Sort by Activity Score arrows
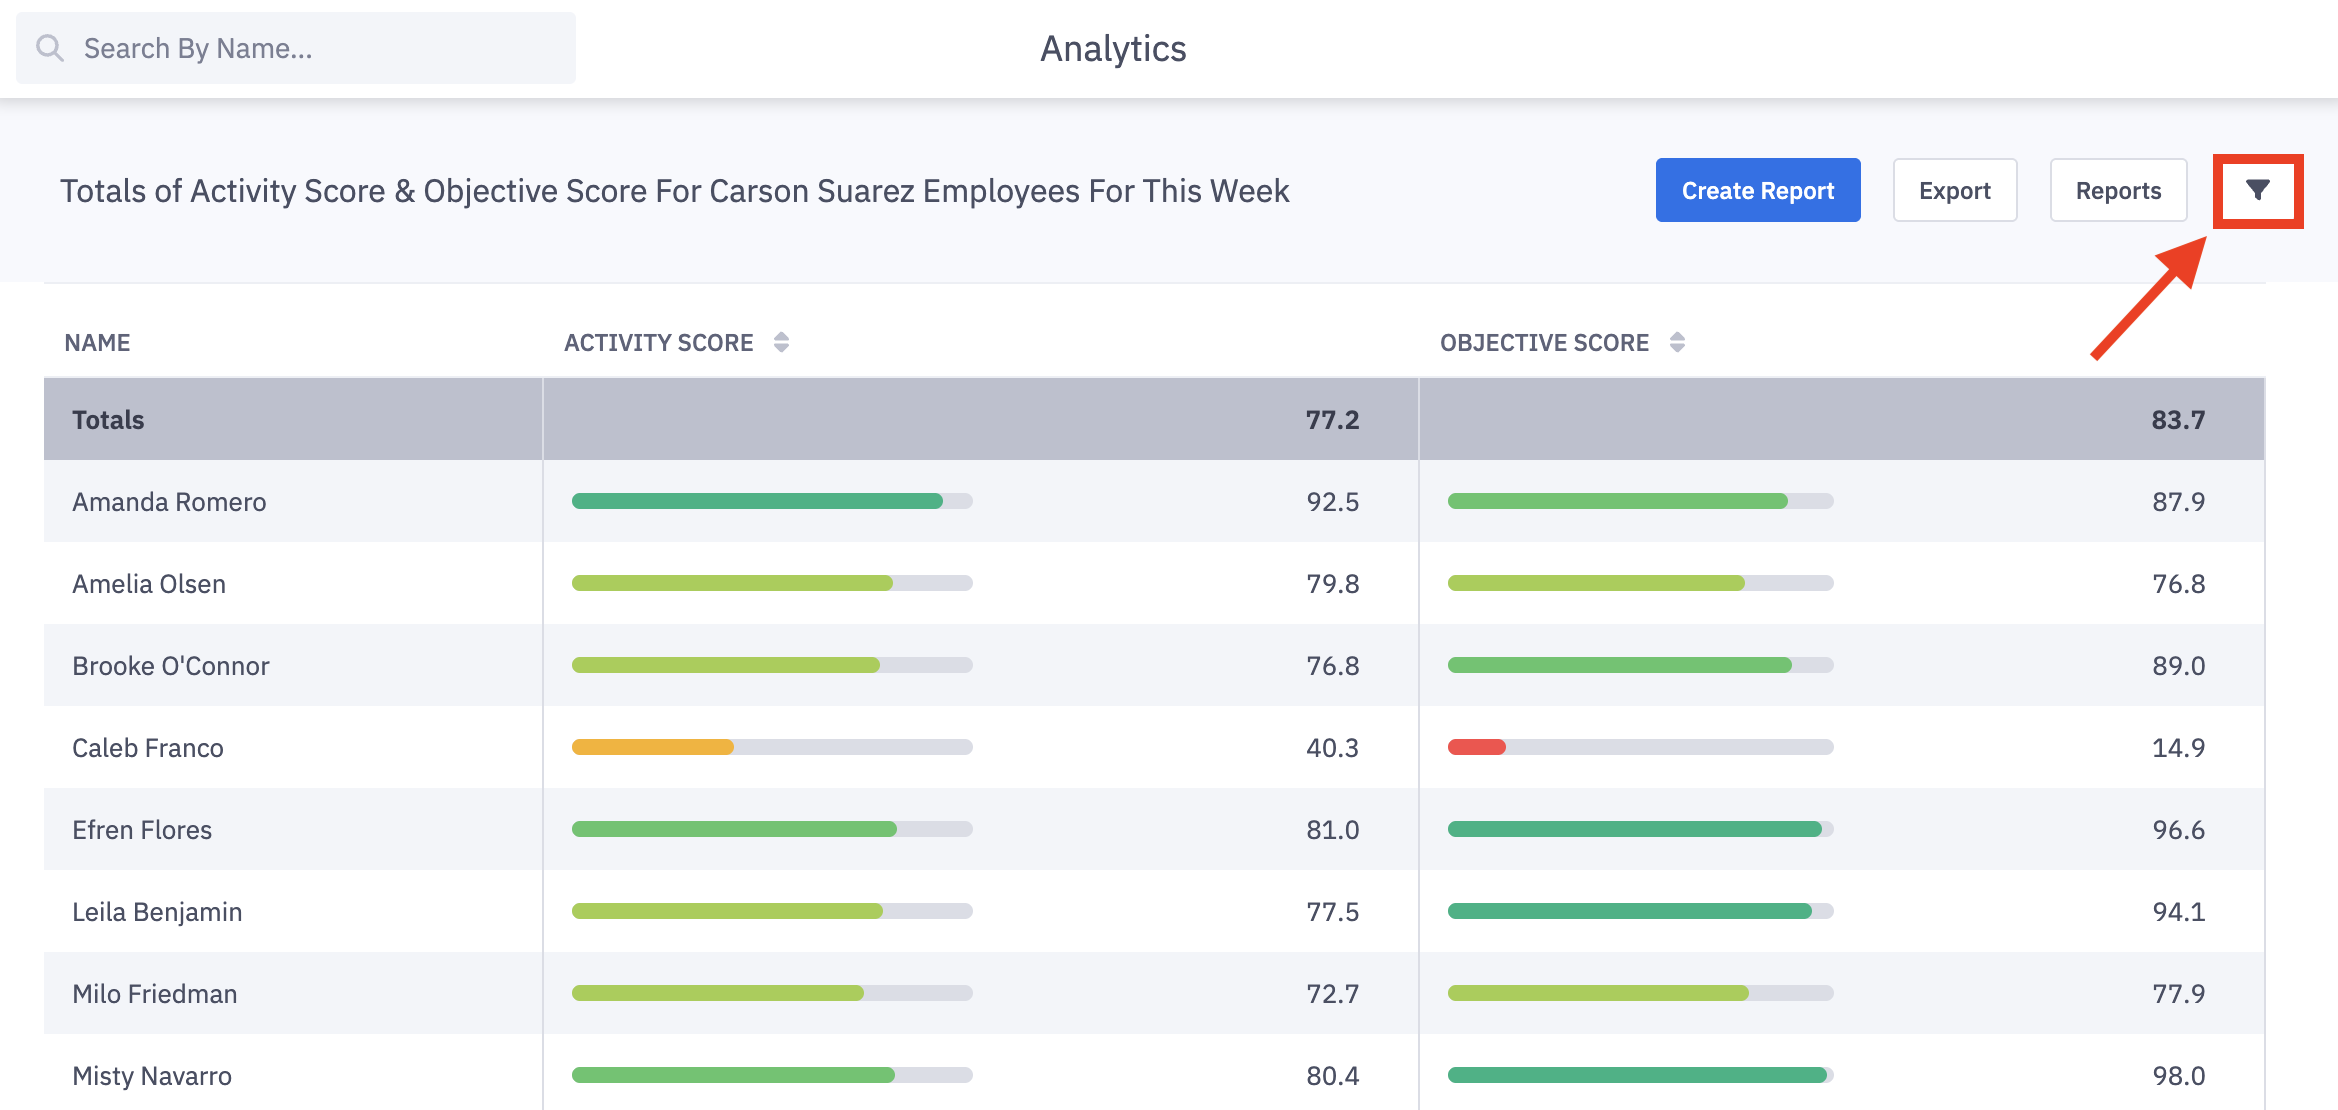The width and height of the screenshot is (2338, 1110). pos(781,342)
